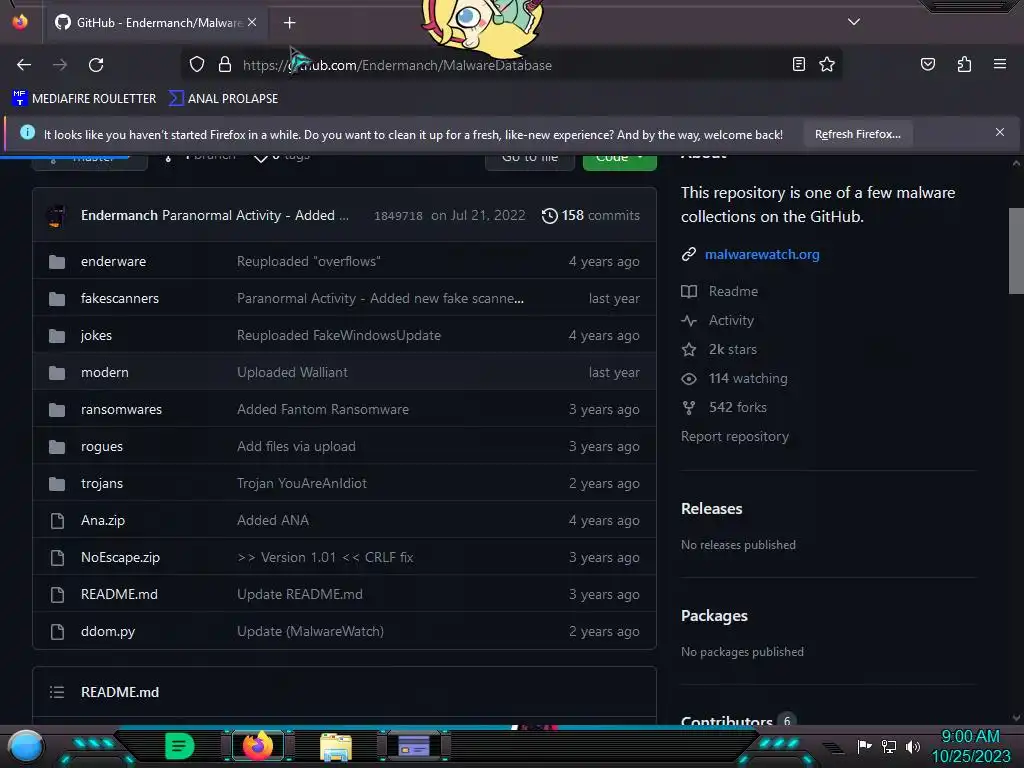Viewport: 1024px width, 768px height.
Task: Toggle reader view icon in address bar
Action: click(798, 64)
